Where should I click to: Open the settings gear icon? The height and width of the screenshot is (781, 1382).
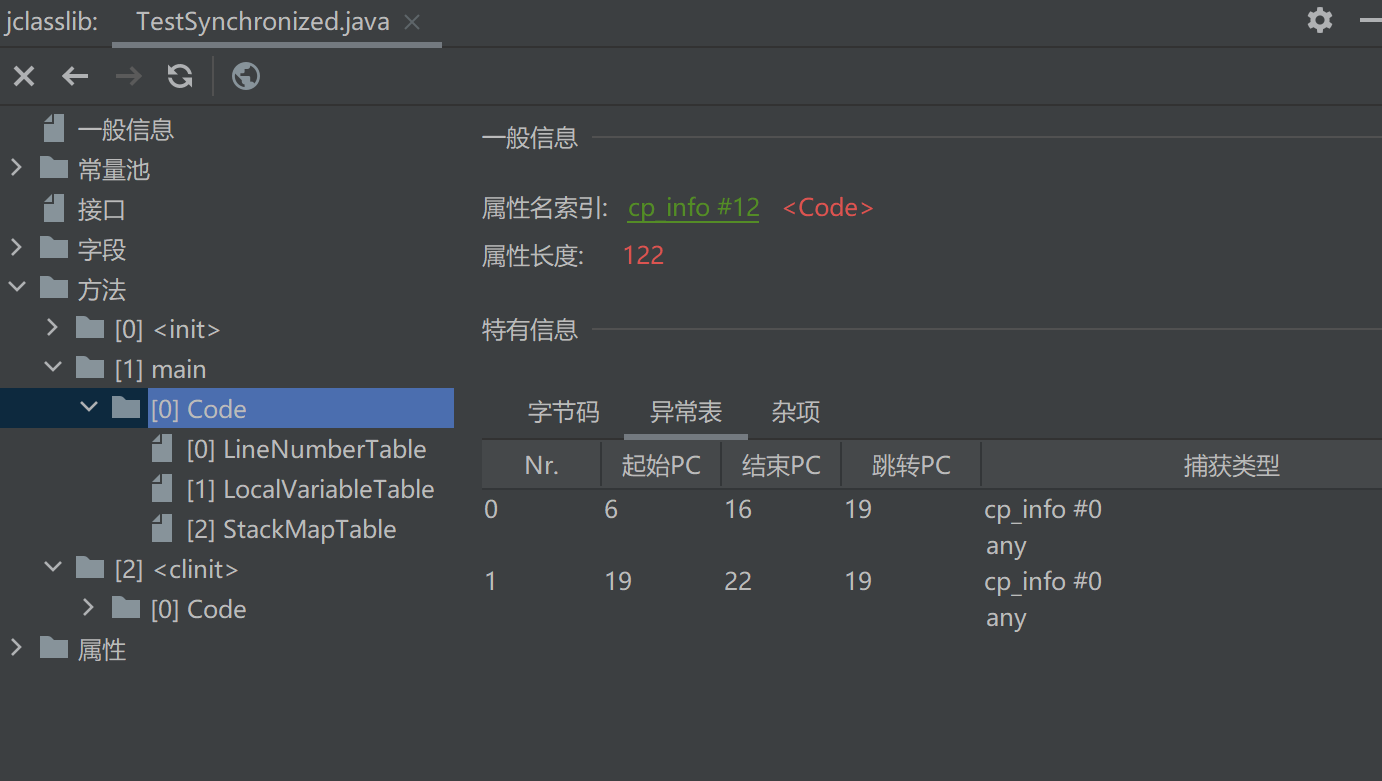click(1320, 20)
